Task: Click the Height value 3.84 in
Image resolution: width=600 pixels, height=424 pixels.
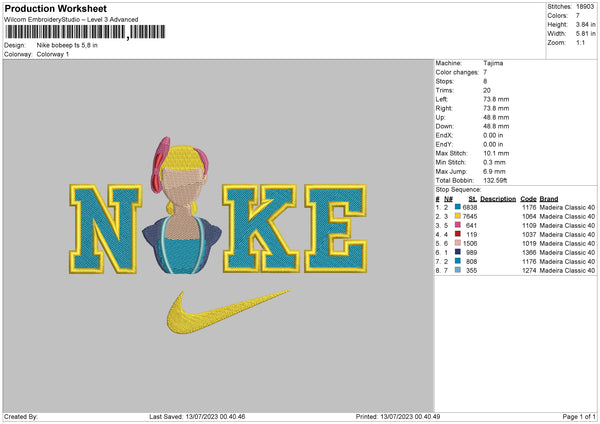Action: [585, 24]
